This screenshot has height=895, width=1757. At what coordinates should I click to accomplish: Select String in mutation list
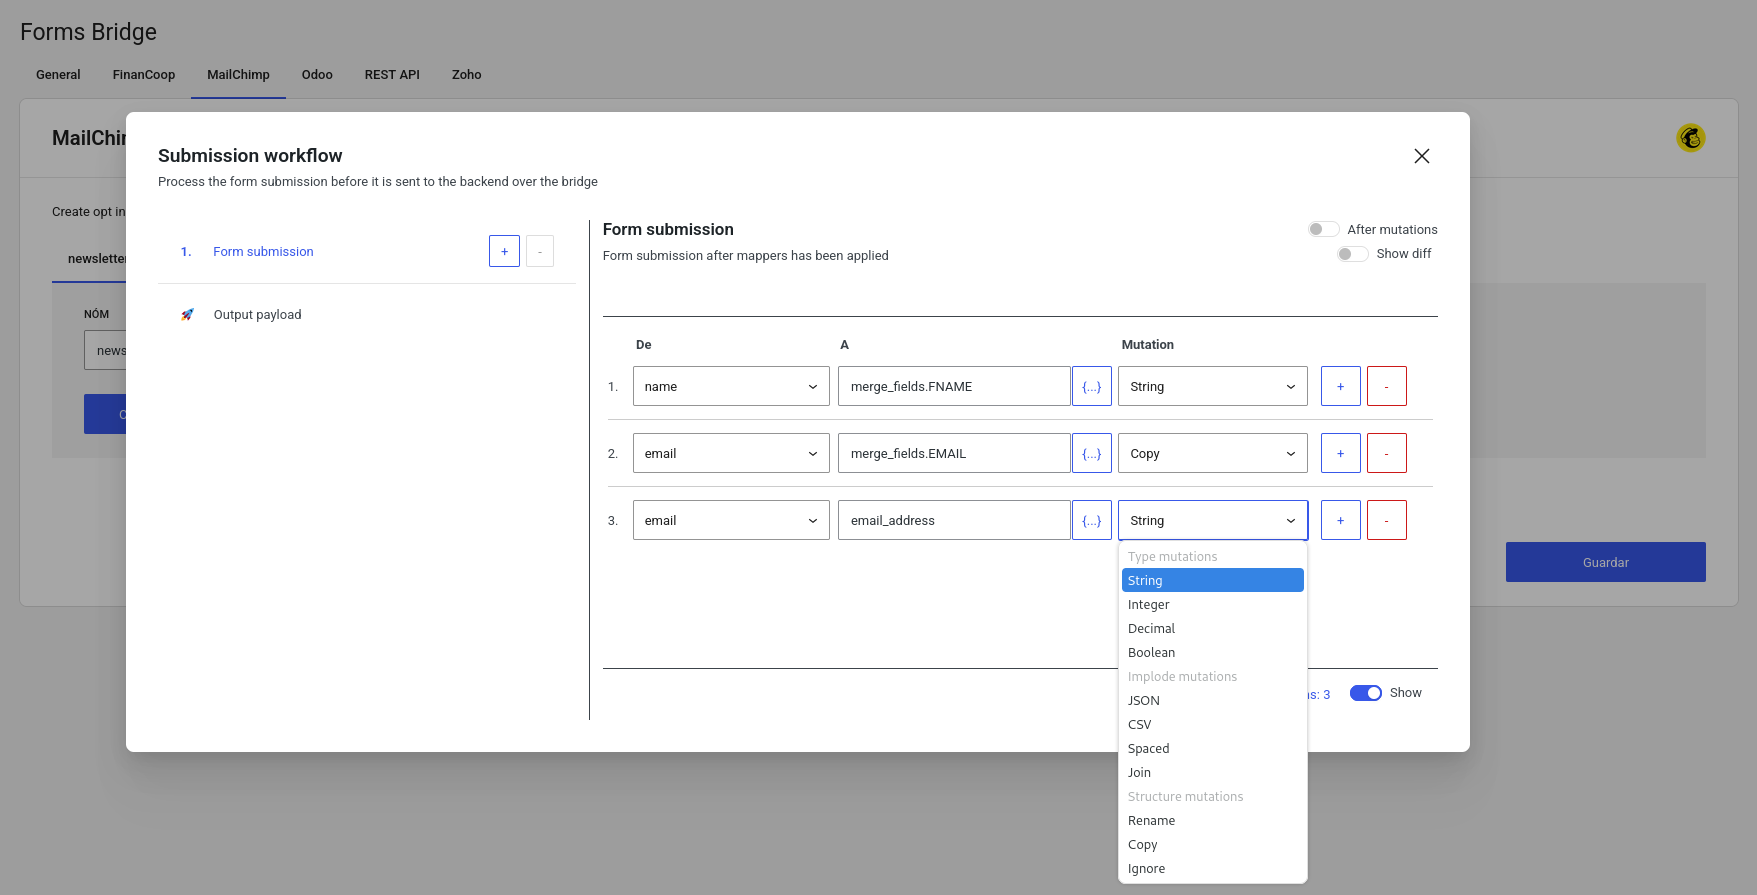(x=1212, y=580)
